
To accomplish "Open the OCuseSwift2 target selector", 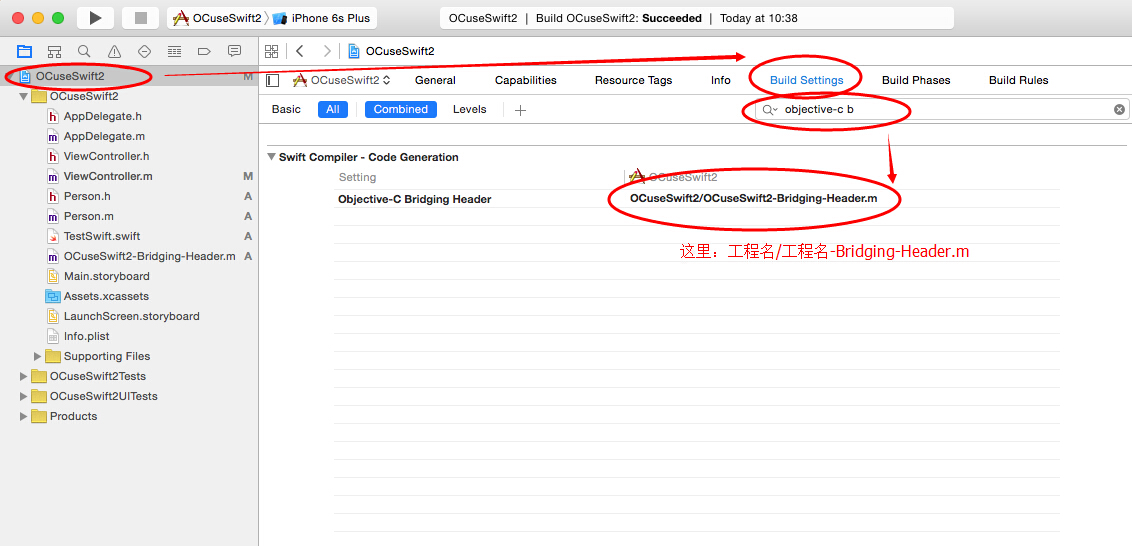I will tap(341, 80).
